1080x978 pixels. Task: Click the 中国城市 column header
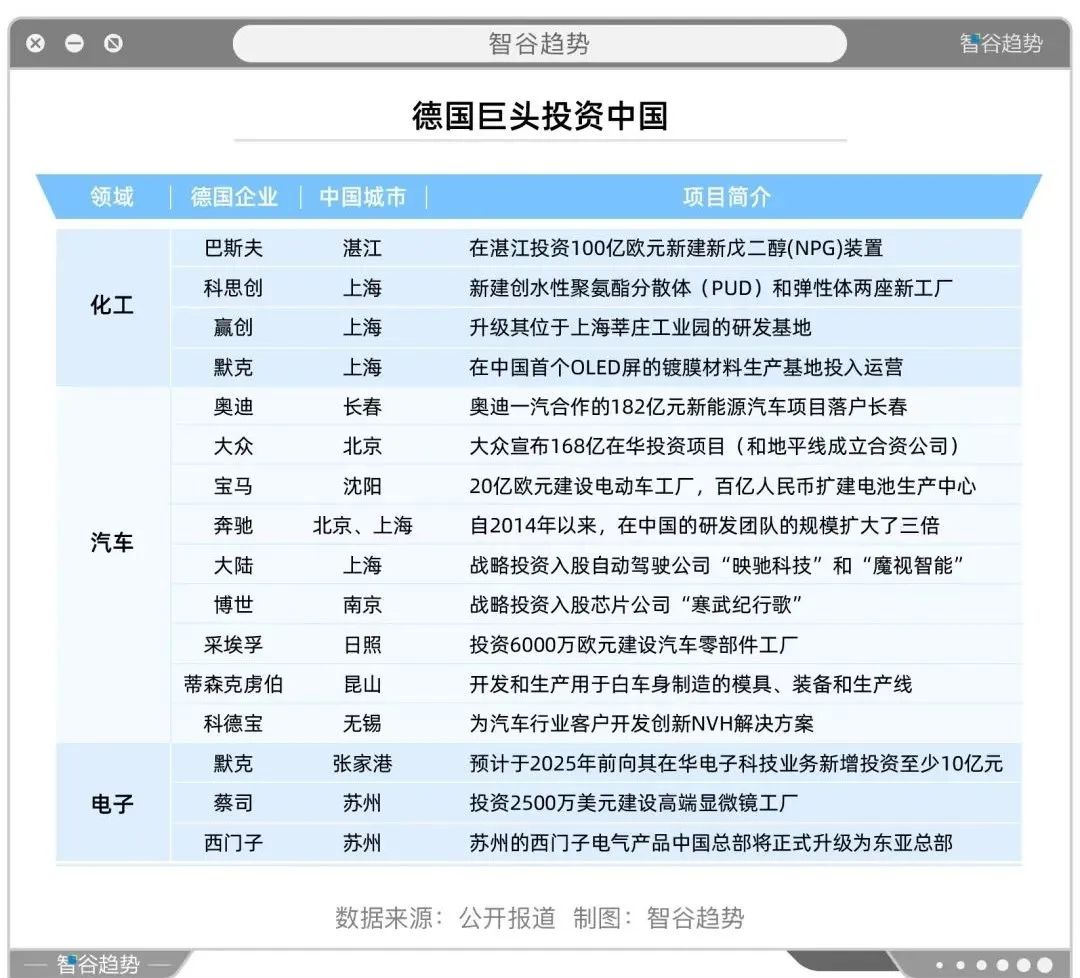pyautogui.click(x=363, y=197)
